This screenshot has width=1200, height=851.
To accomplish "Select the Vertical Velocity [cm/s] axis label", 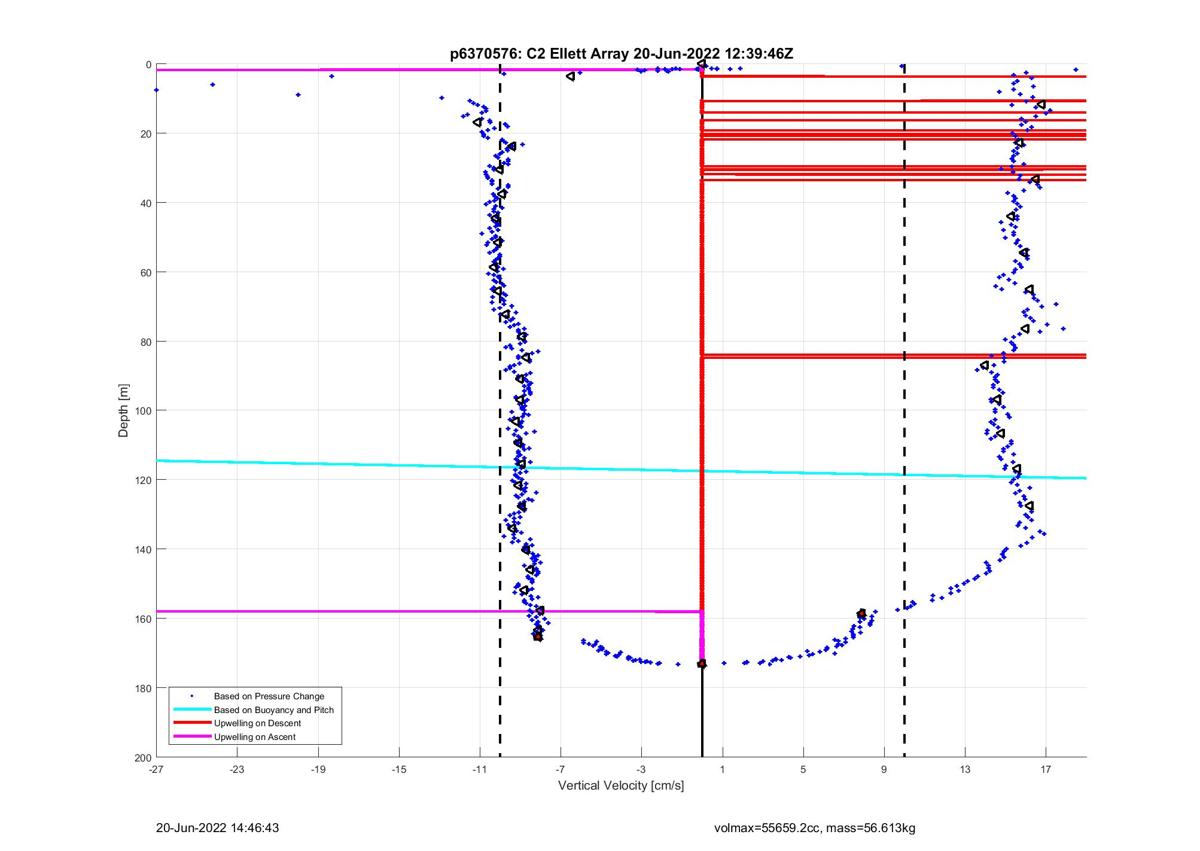I will [x=621, y=785].
